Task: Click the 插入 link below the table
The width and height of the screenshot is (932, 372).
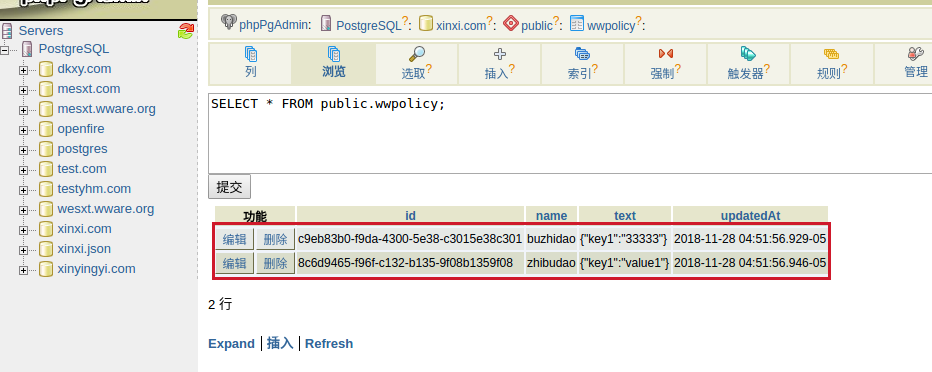Action: tap(280, 343)
